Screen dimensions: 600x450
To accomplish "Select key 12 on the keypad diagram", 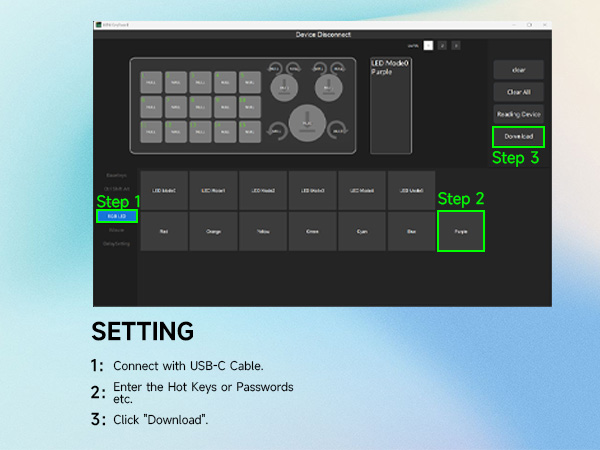I will 176,132.
